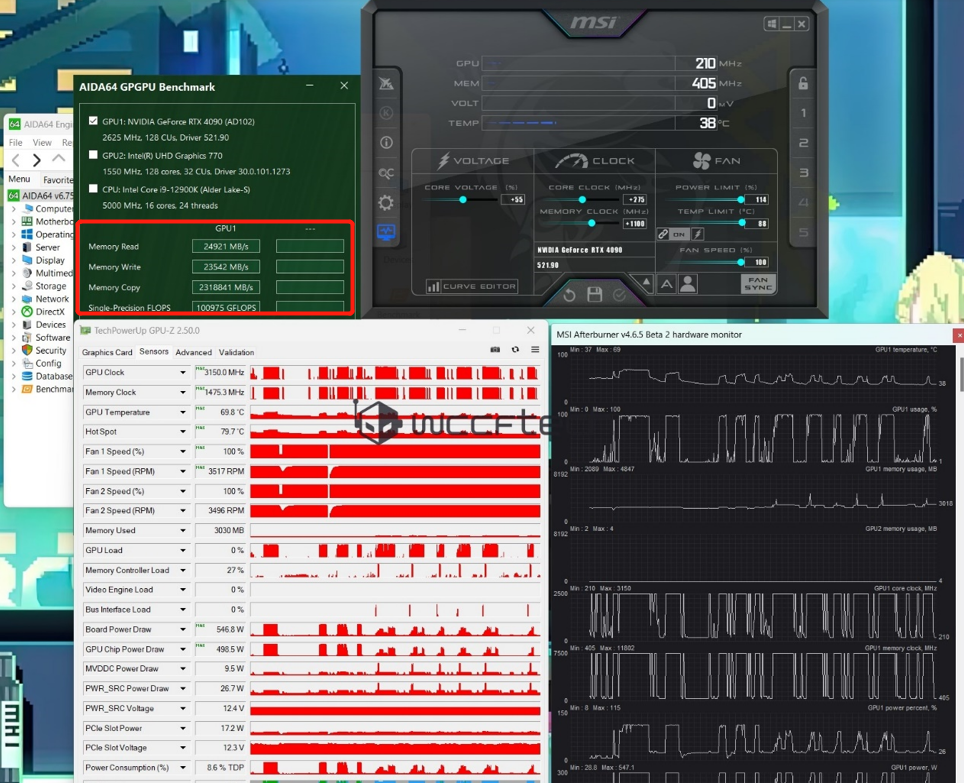This screenshot has width=964, height=783.
Task: Open Afterburner settings gear
Action: (386, 202)
